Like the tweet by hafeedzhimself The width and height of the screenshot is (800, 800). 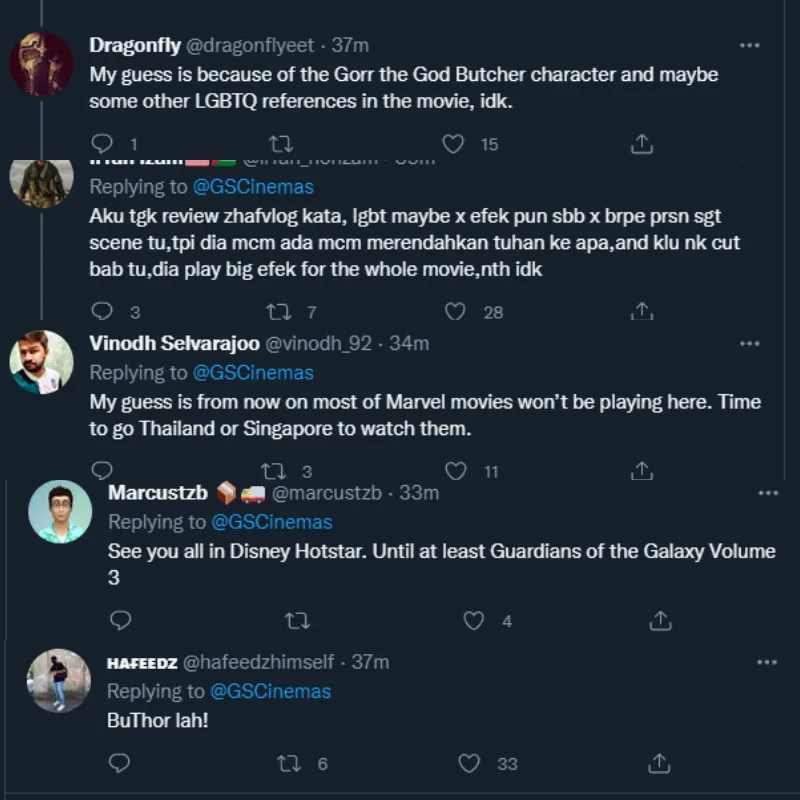tap(470, 763)
